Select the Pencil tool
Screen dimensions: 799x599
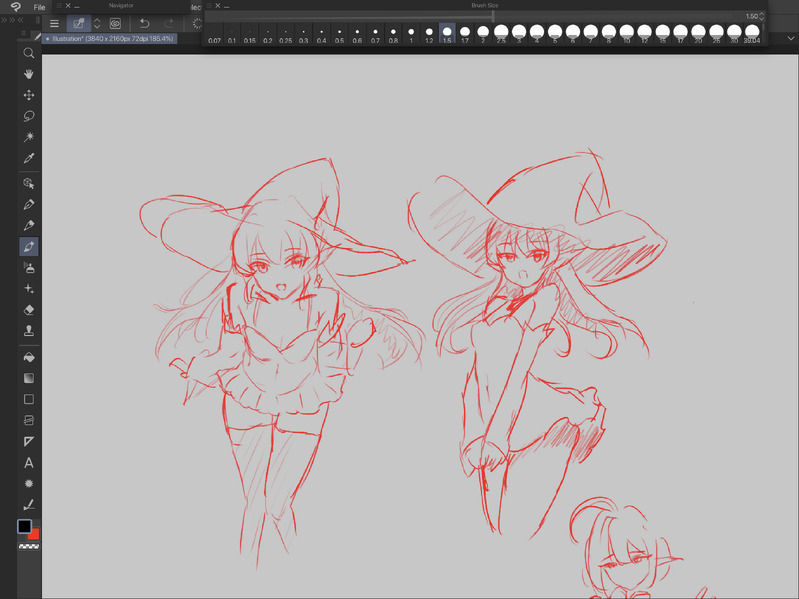29,226
